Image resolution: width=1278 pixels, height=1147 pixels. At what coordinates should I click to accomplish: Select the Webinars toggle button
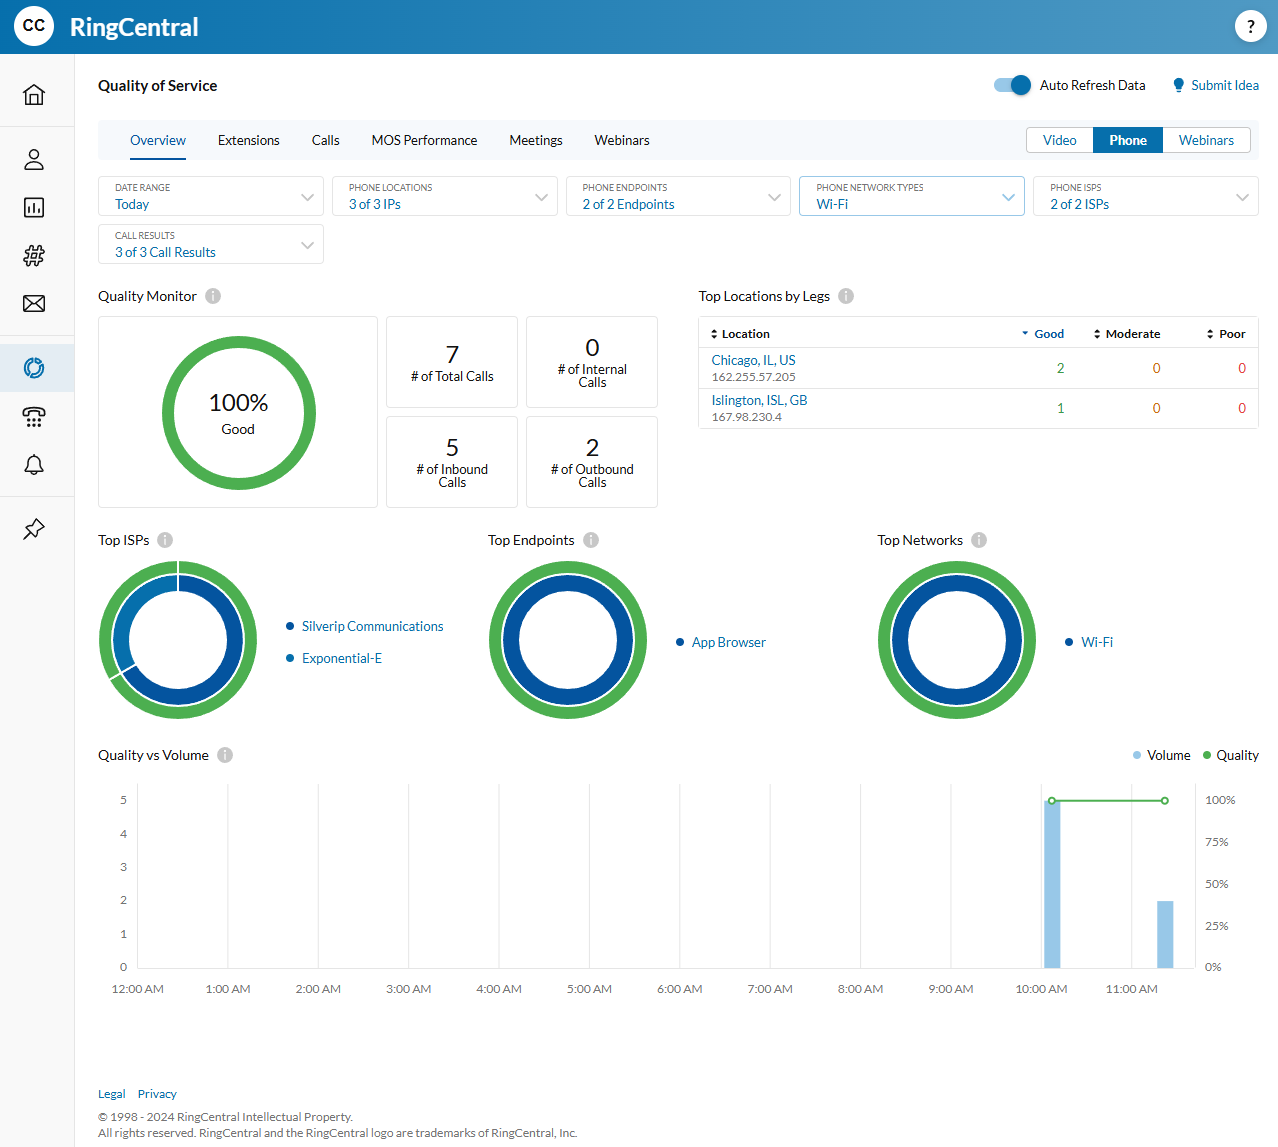(x=1206, y=140)
